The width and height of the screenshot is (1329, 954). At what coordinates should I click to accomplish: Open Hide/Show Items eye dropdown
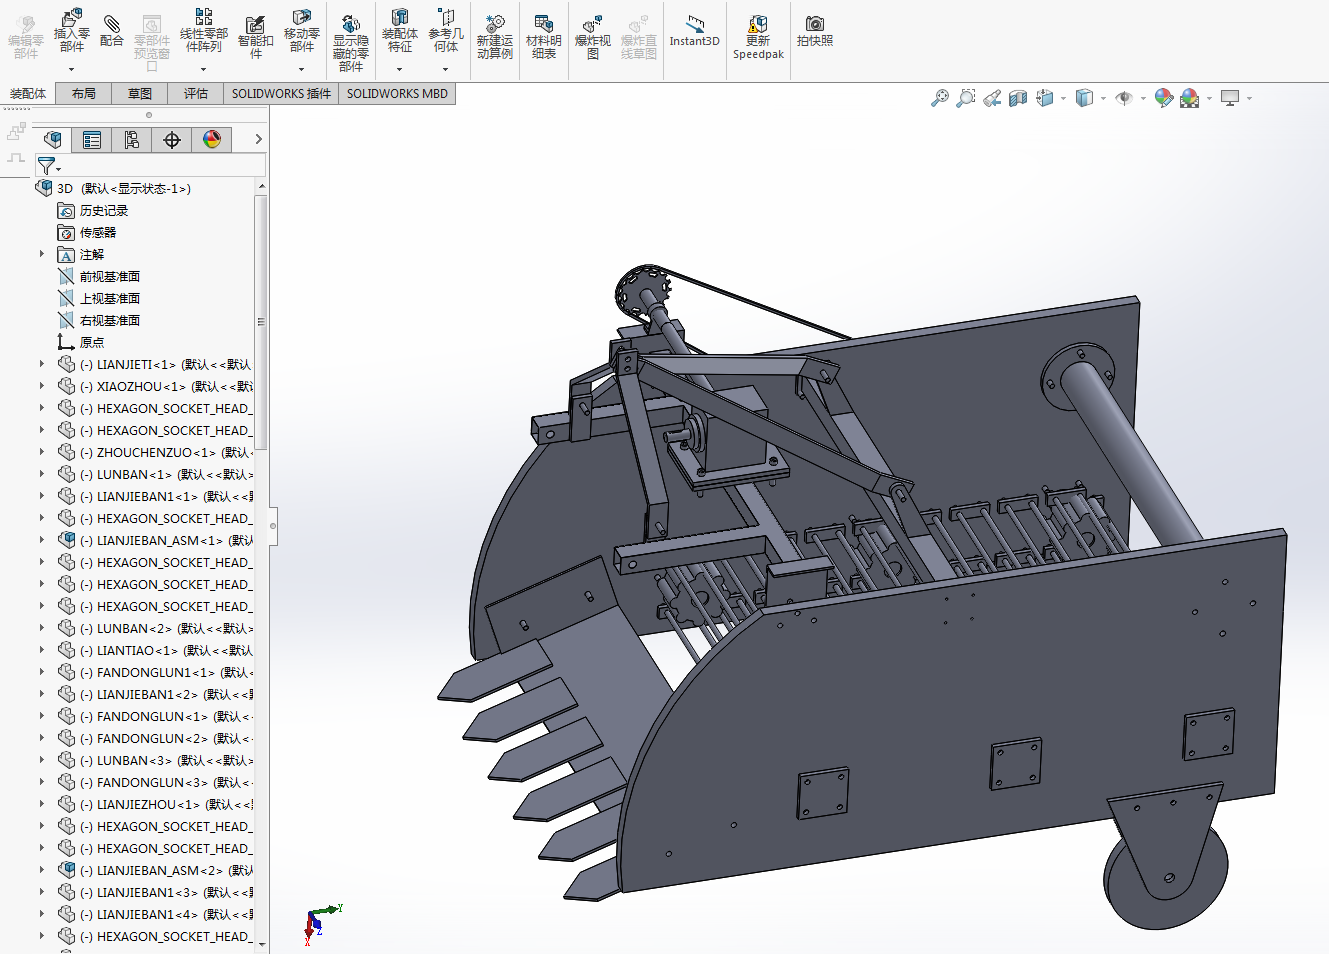1143,98
